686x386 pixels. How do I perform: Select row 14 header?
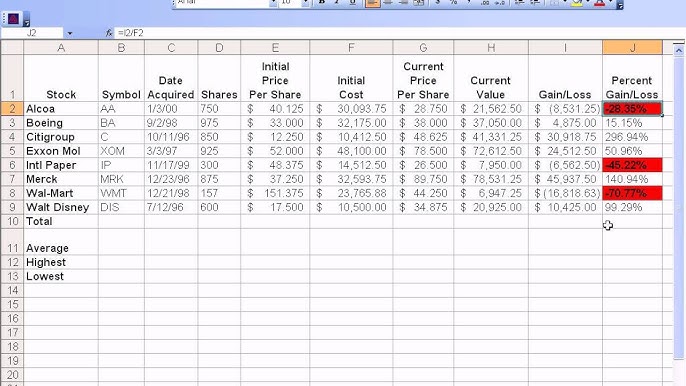pos(12,290)
